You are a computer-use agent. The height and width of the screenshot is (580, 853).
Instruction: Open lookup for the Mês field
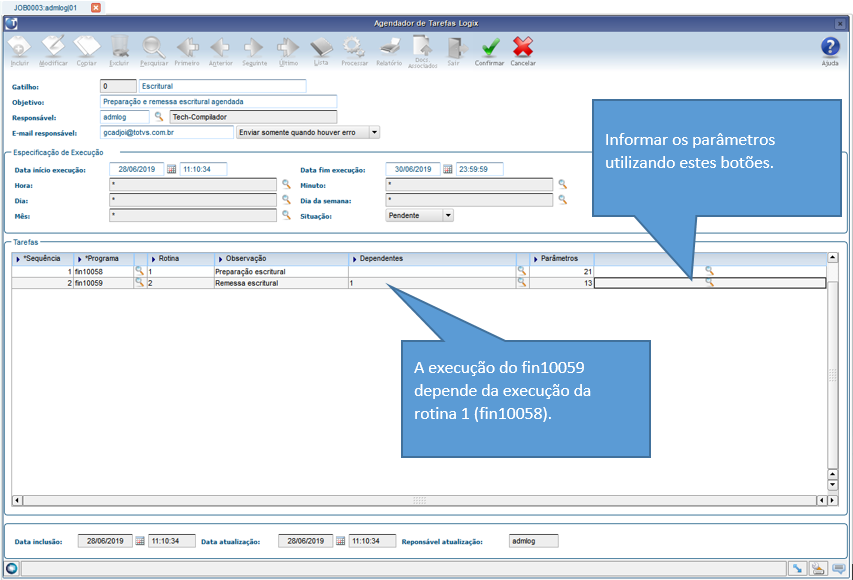pos(287,215)
